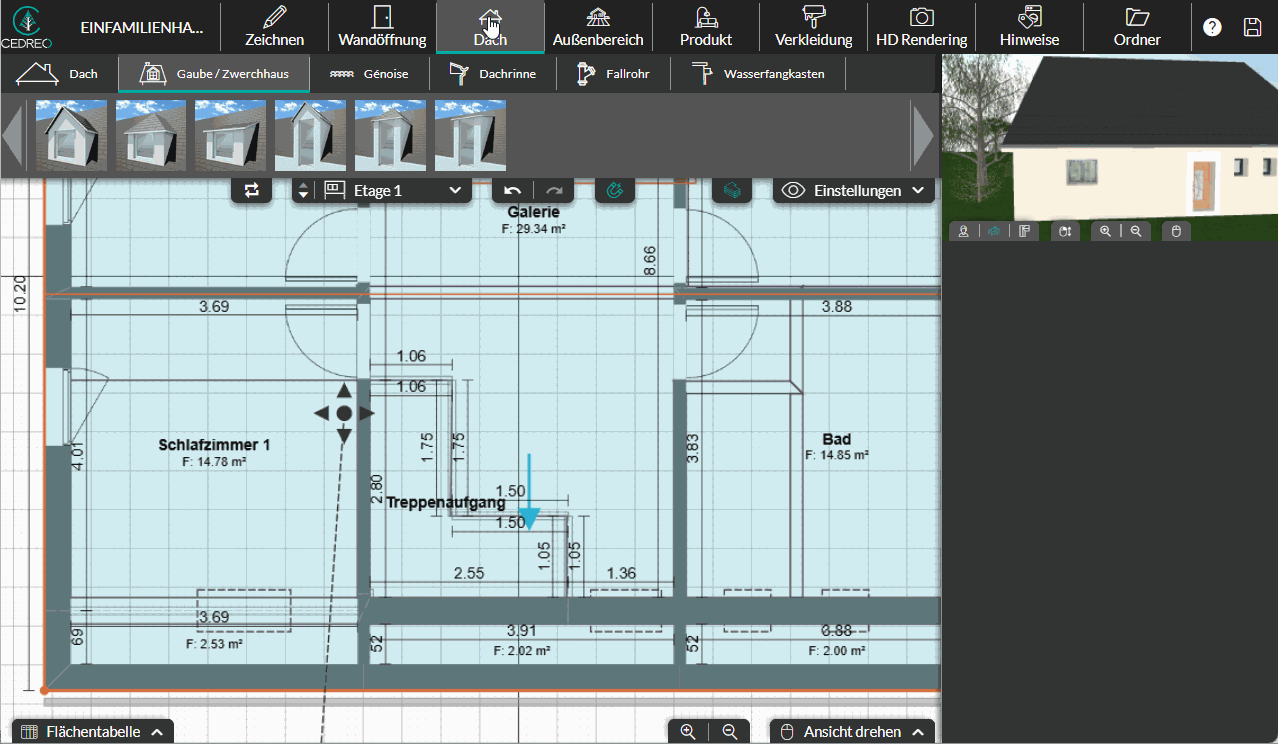Select the Bad room label
Image resolution: width=1278 pixels, height=744 pixels.
point(837,440)
